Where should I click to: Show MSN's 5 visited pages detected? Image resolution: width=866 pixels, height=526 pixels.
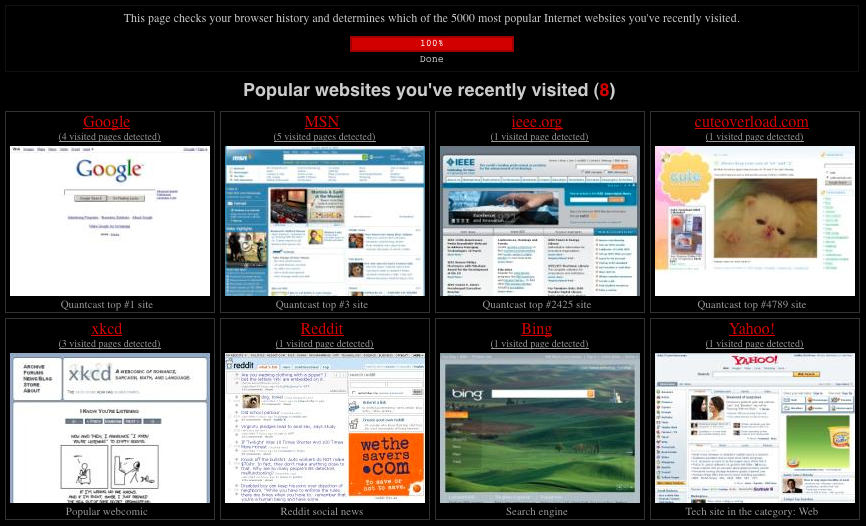click(x=325, y=137)
